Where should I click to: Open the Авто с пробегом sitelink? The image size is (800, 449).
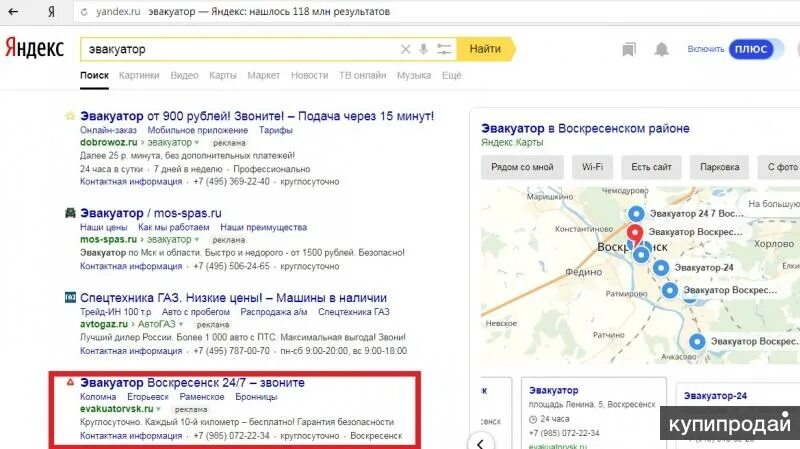[x=195, y=312]
